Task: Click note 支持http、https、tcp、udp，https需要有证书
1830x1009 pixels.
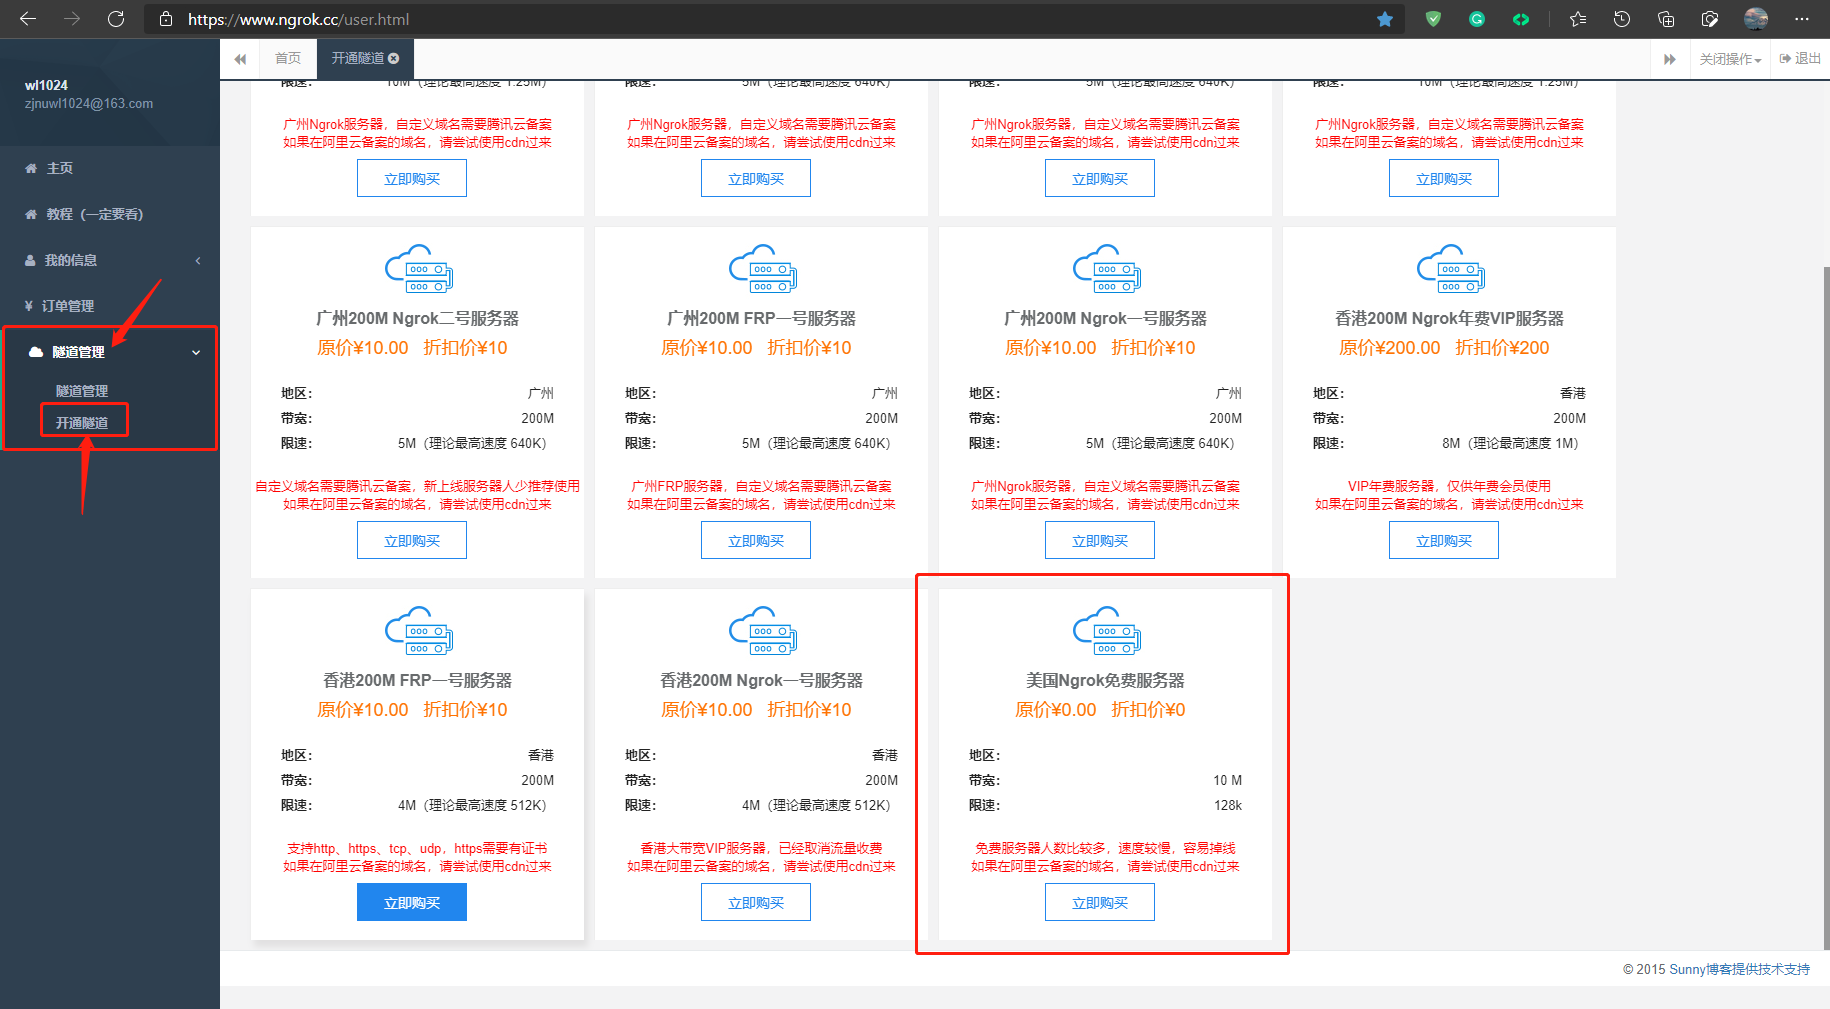Action: (417, 848)
